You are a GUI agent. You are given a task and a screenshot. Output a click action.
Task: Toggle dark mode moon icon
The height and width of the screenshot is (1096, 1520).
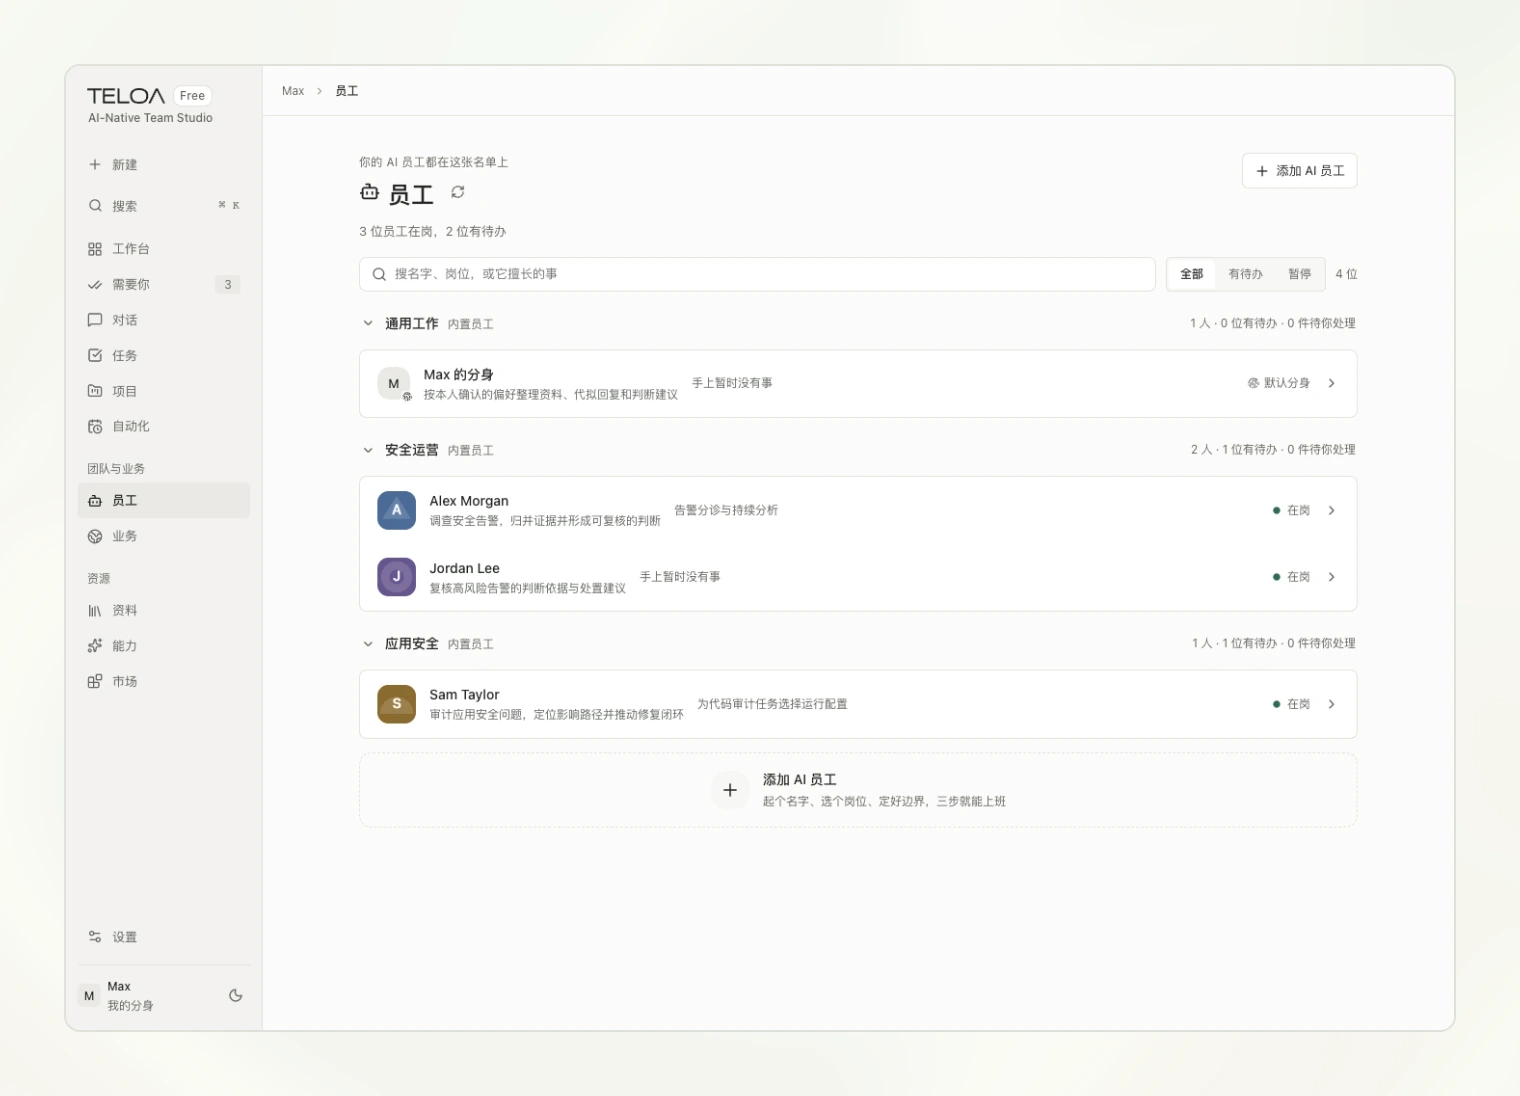click(236, 995)
